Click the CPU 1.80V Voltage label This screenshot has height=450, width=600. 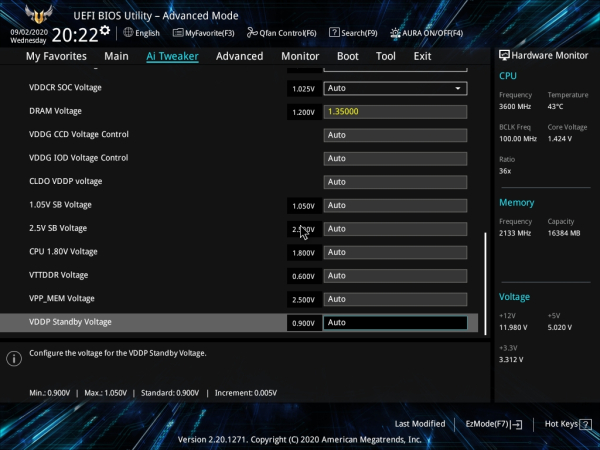pyautogui.click(x=63, y=252)
